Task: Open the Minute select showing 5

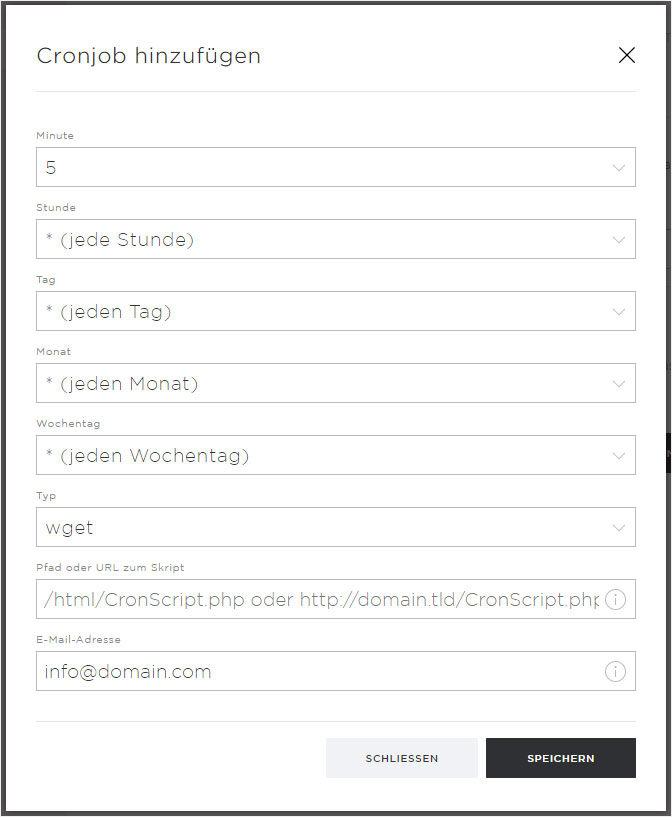Action: point(335,167)
